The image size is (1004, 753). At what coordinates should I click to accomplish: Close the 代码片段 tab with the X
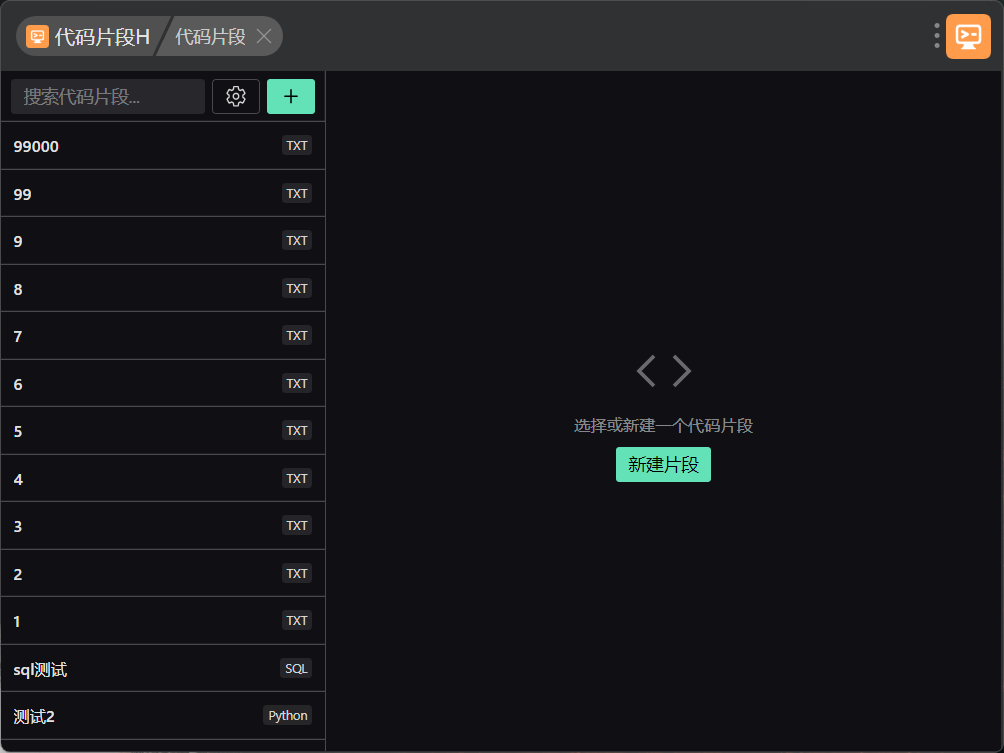coord(264,36)
